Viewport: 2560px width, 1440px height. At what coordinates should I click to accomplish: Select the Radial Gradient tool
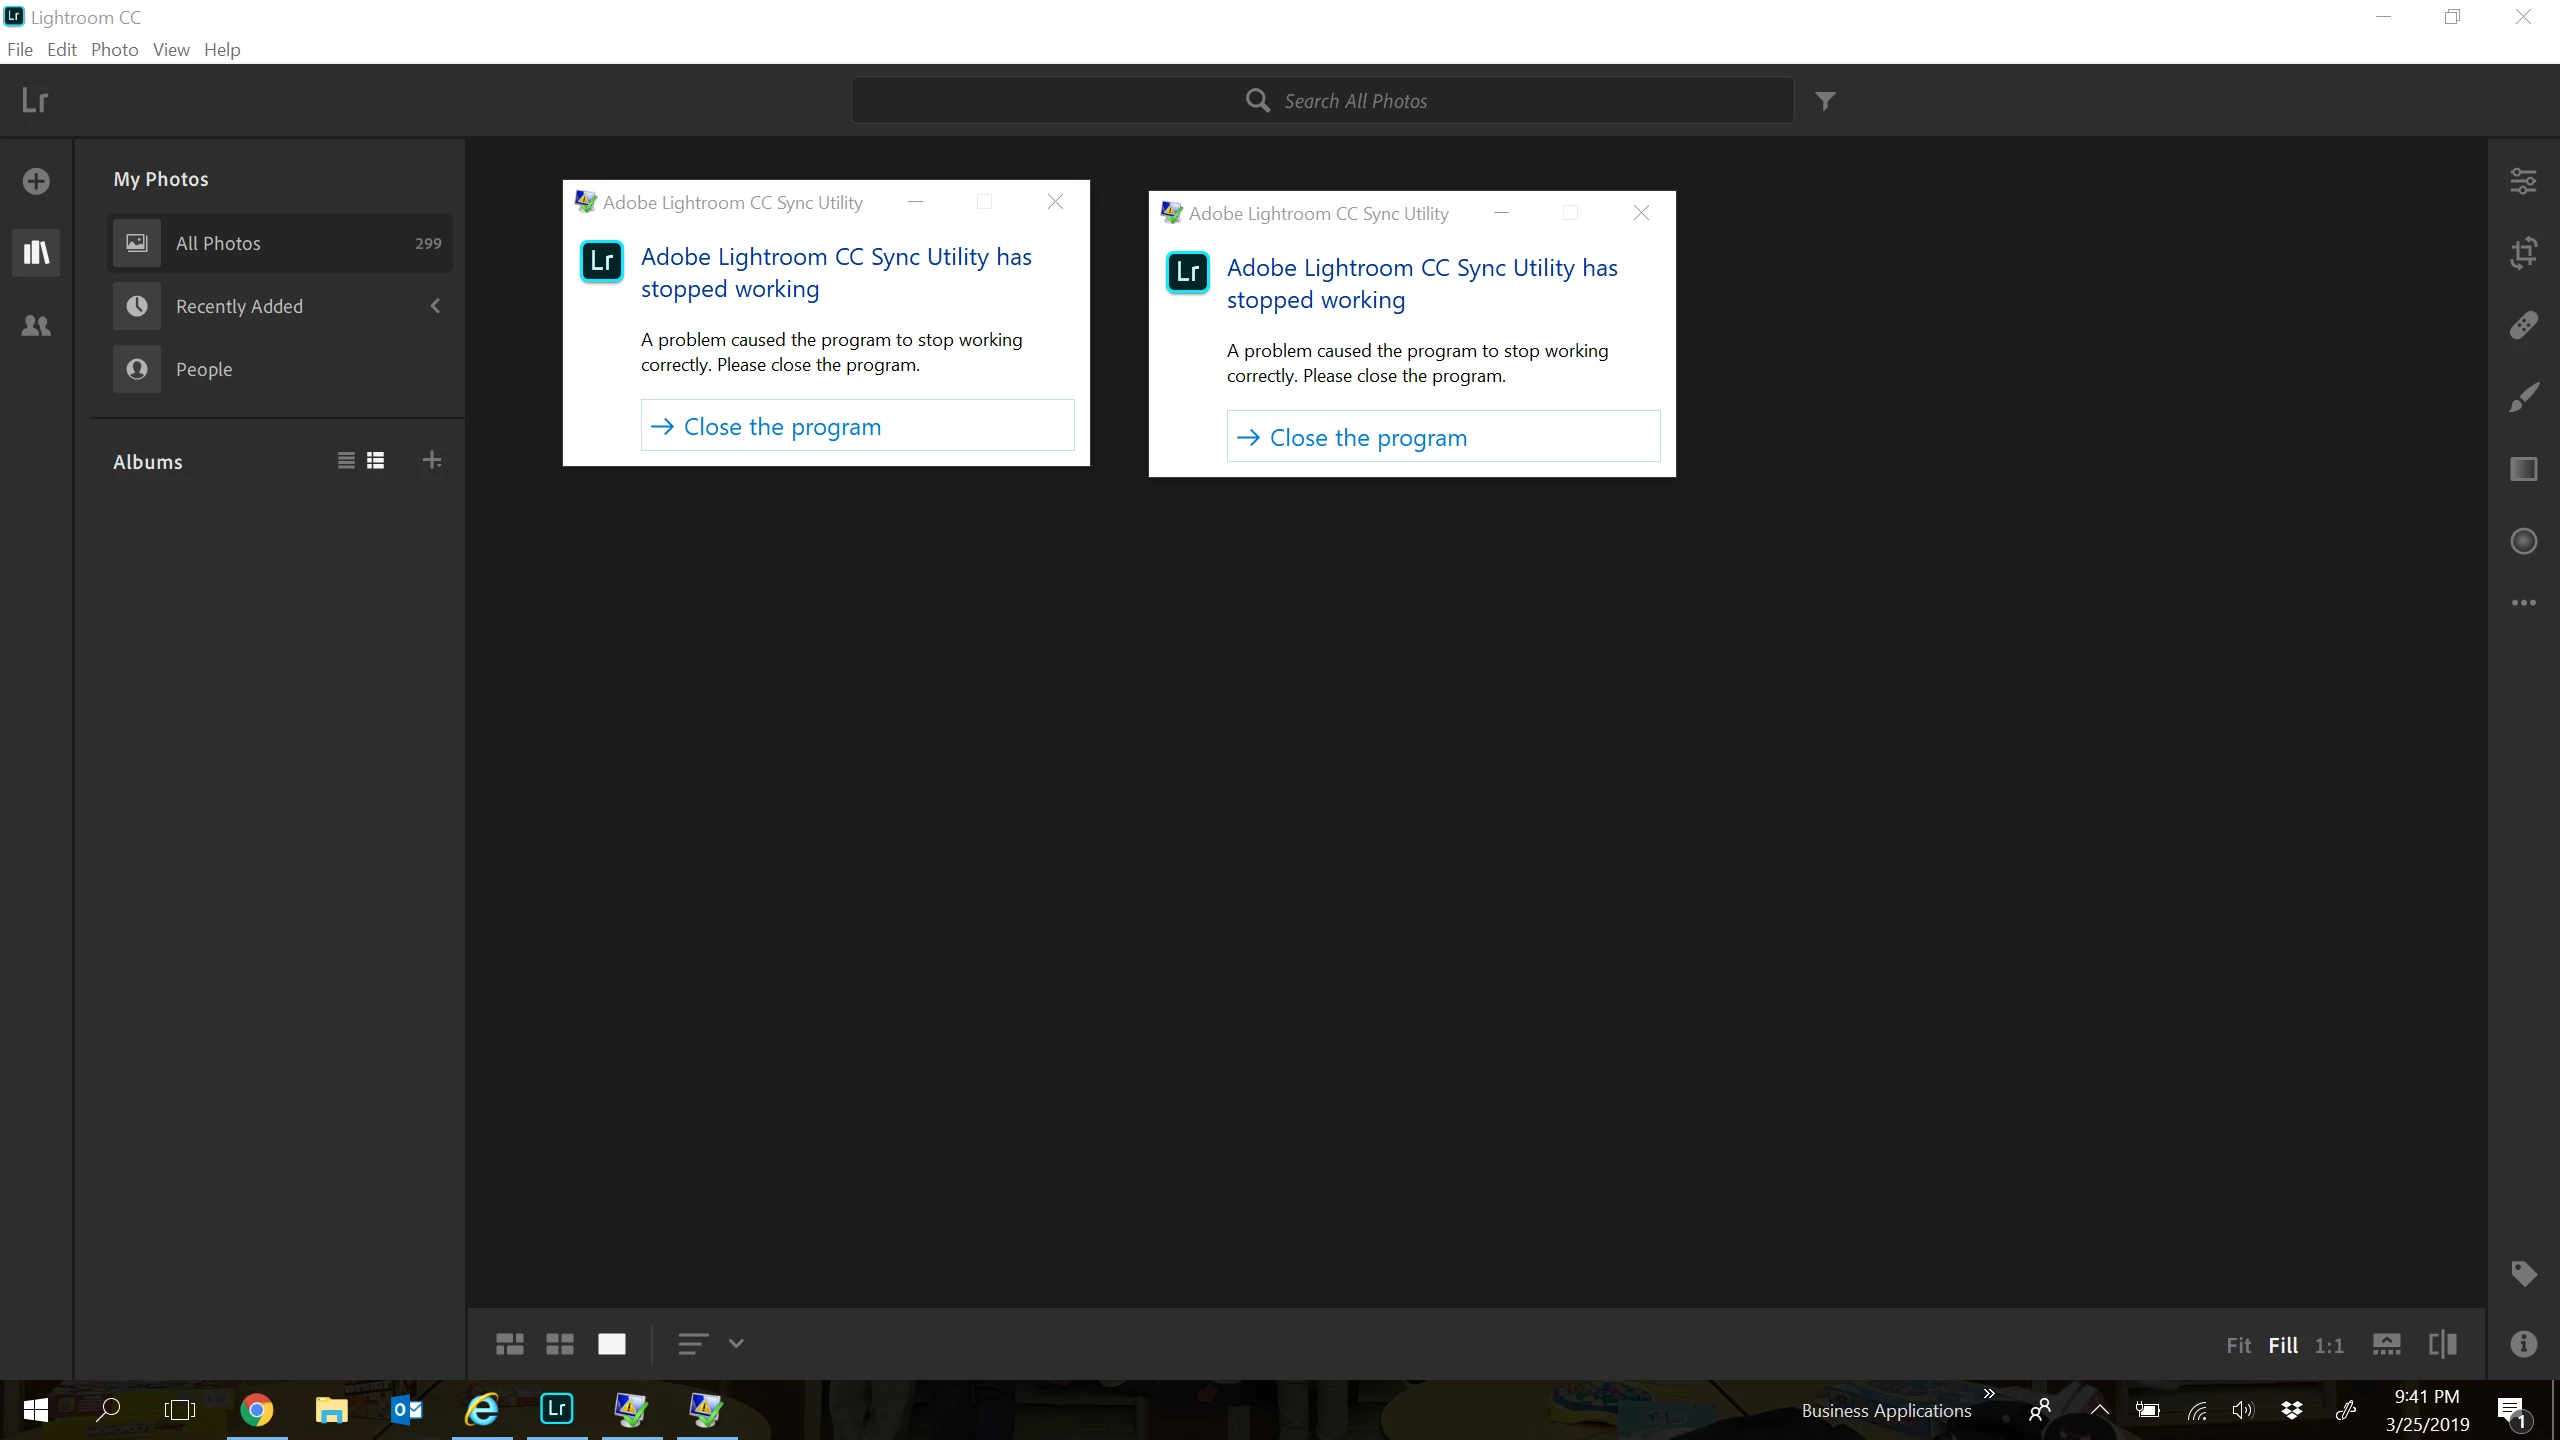click(x=2523, y=541)
